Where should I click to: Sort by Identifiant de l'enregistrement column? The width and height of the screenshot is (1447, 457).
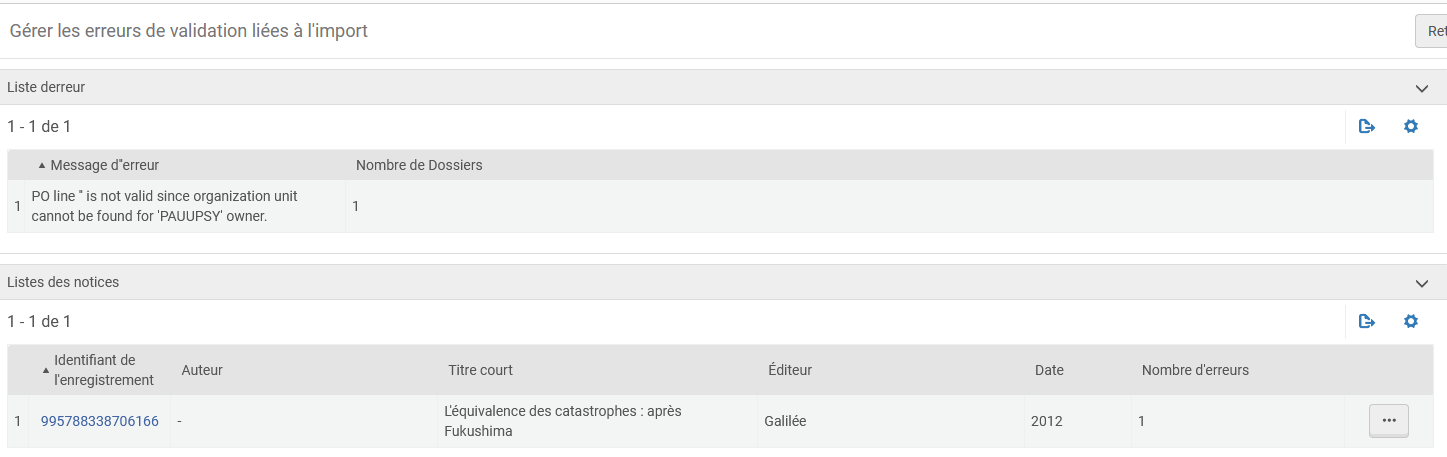tap(103, 370)
